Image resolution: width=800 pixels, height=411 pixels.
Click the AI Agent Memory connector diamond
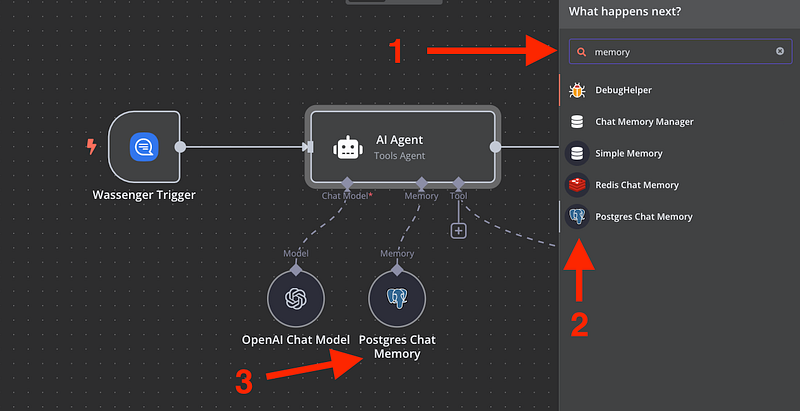(421, 183)
